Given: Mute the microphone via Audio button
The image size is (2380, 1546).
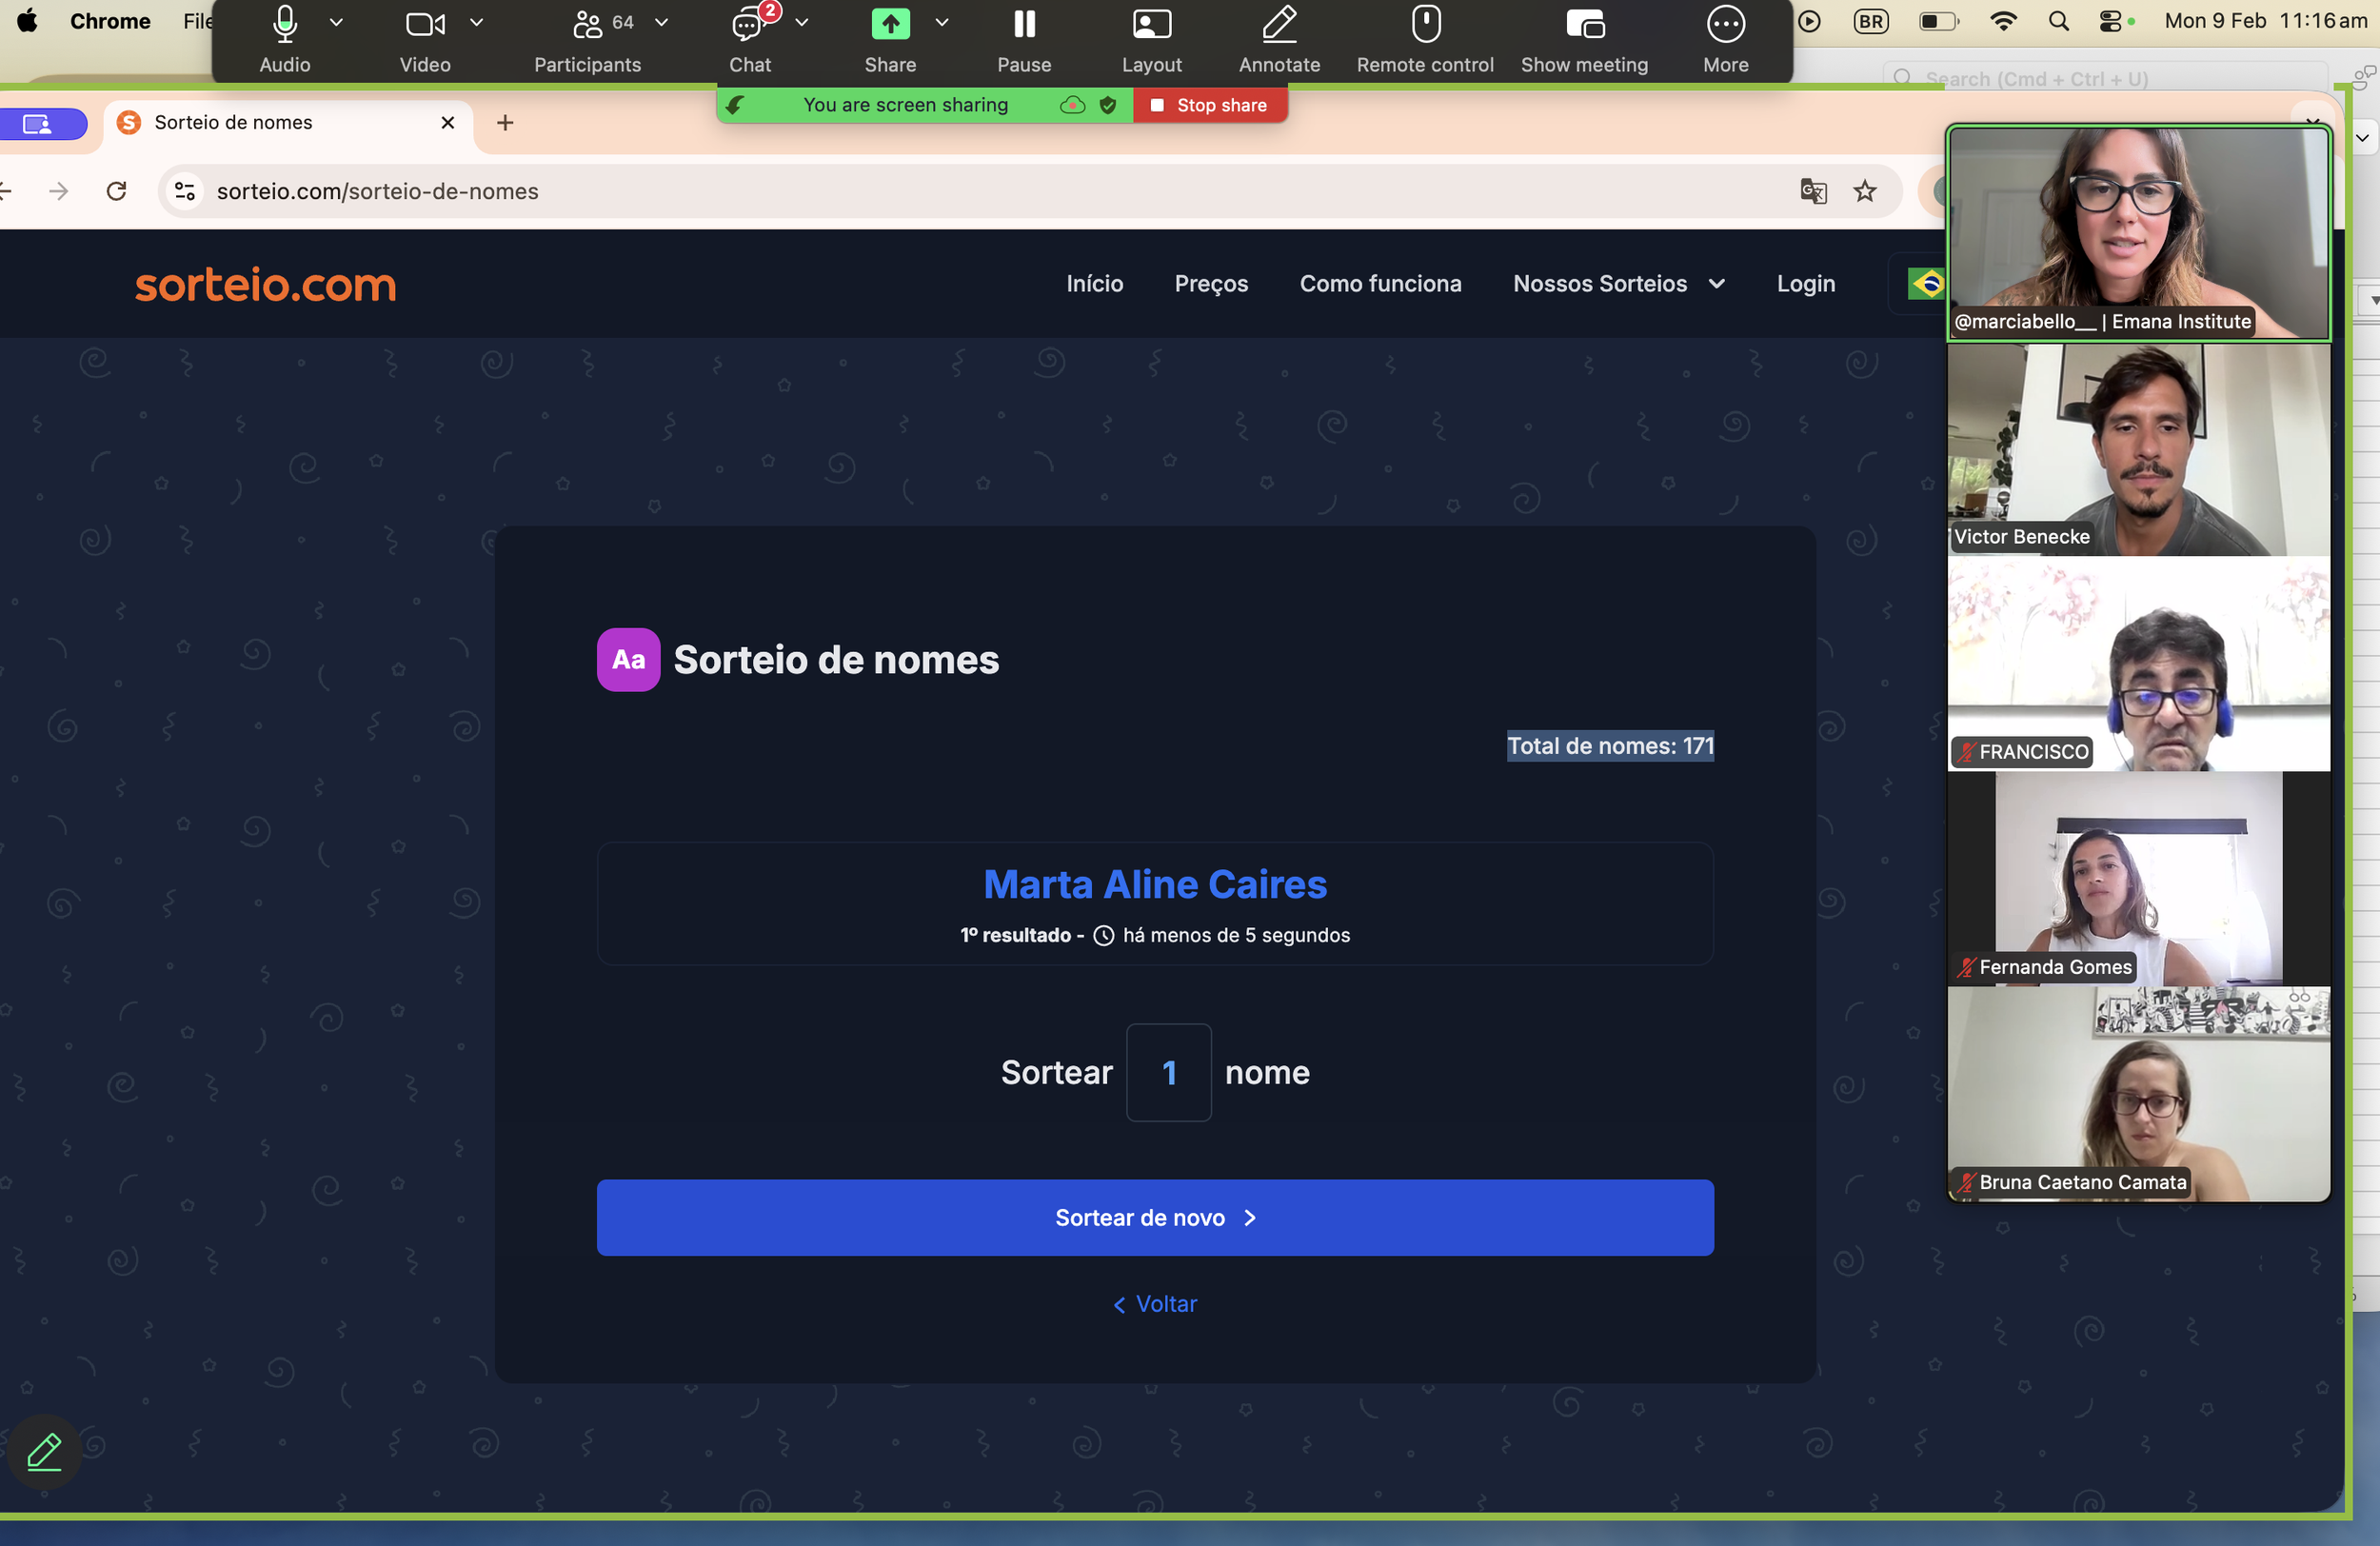Looking at the screenshot, I should [285, 26].
